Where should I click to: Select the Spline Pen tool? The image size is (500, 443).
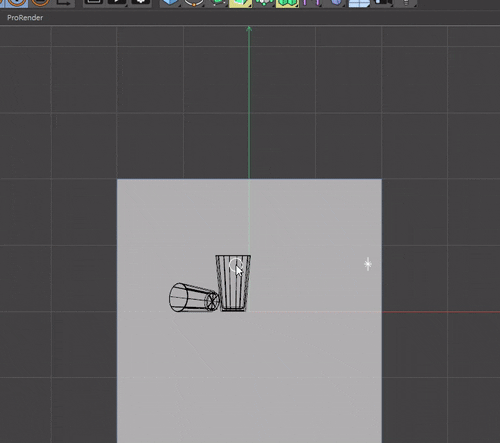point(194,3)
